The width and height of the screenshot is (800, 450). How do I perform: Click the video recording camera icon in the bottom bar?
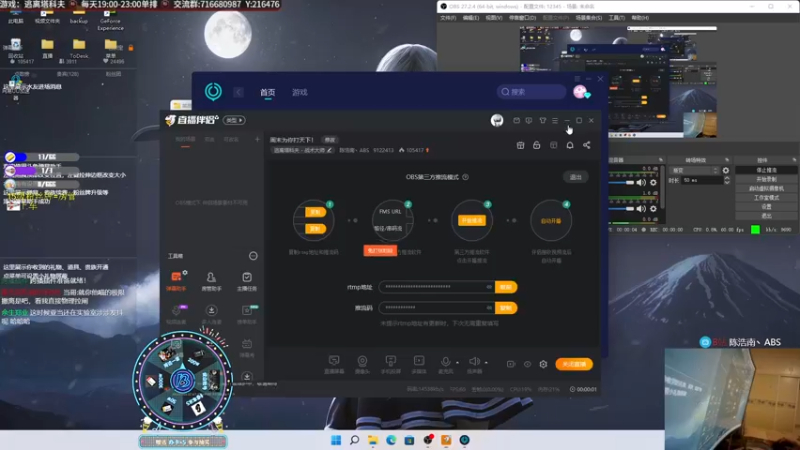tap(511, 364)
